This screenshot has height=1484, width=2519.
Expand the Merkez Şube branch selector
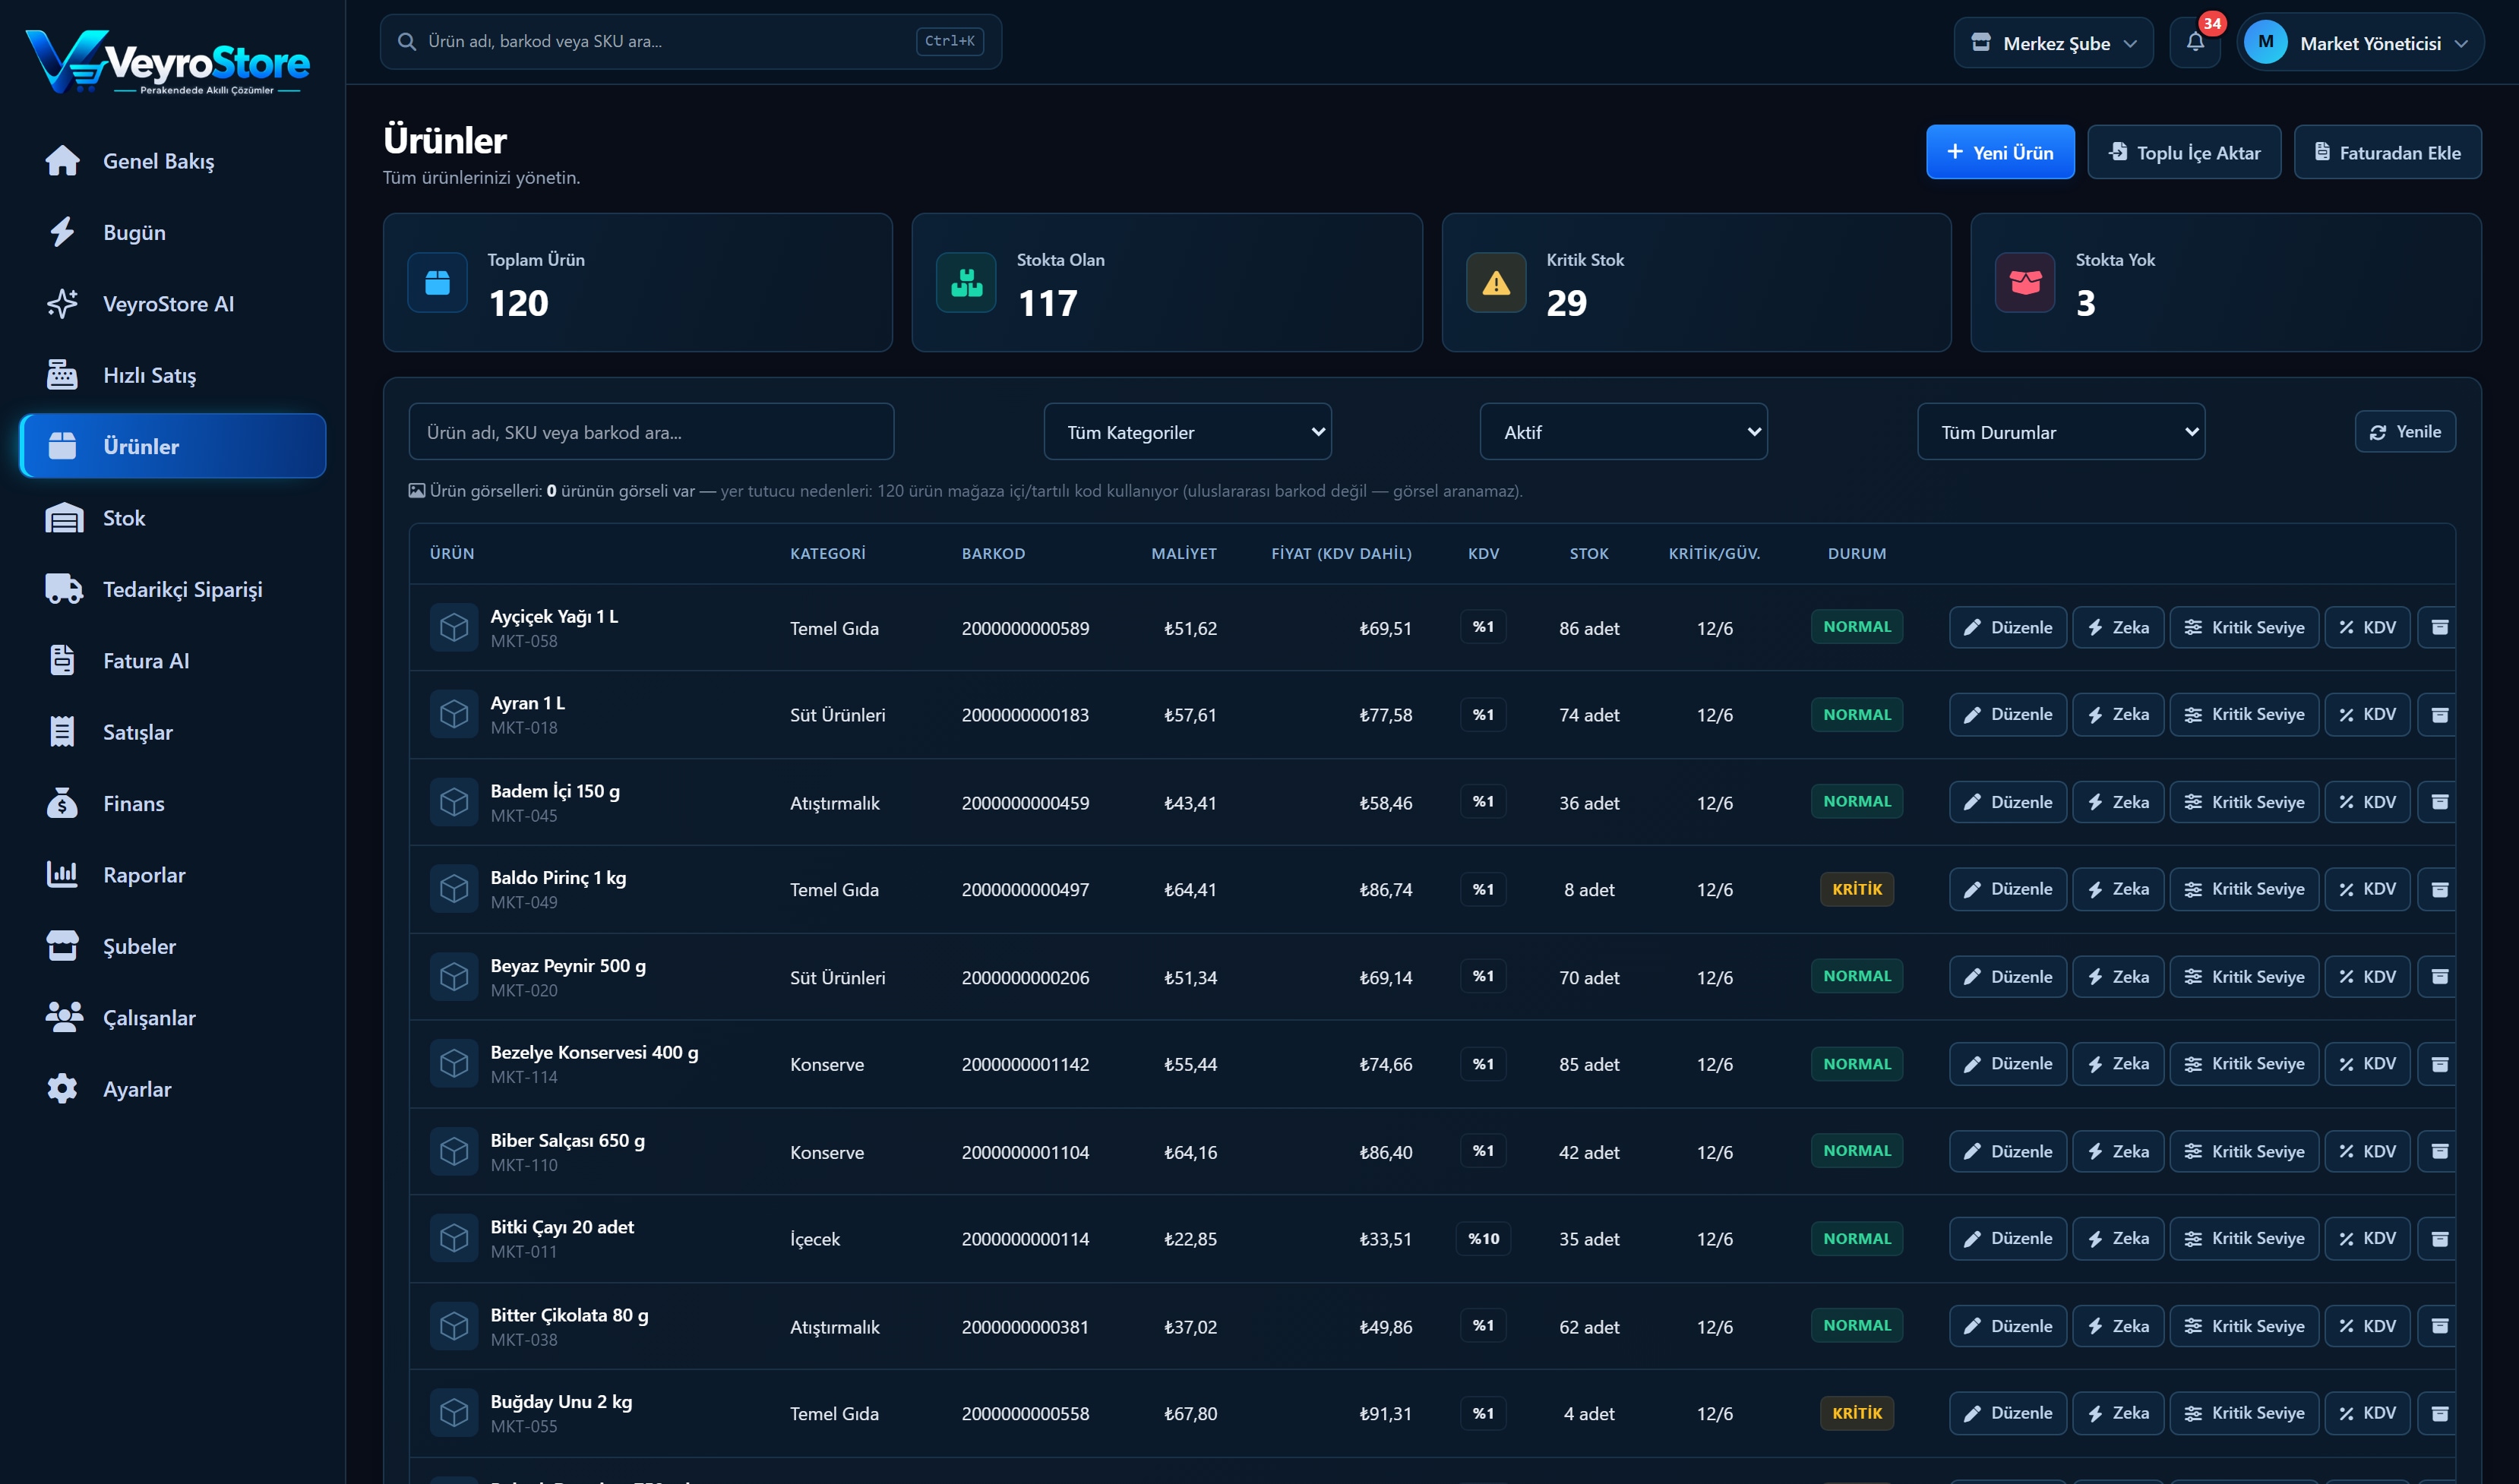tap(2053, 42)
